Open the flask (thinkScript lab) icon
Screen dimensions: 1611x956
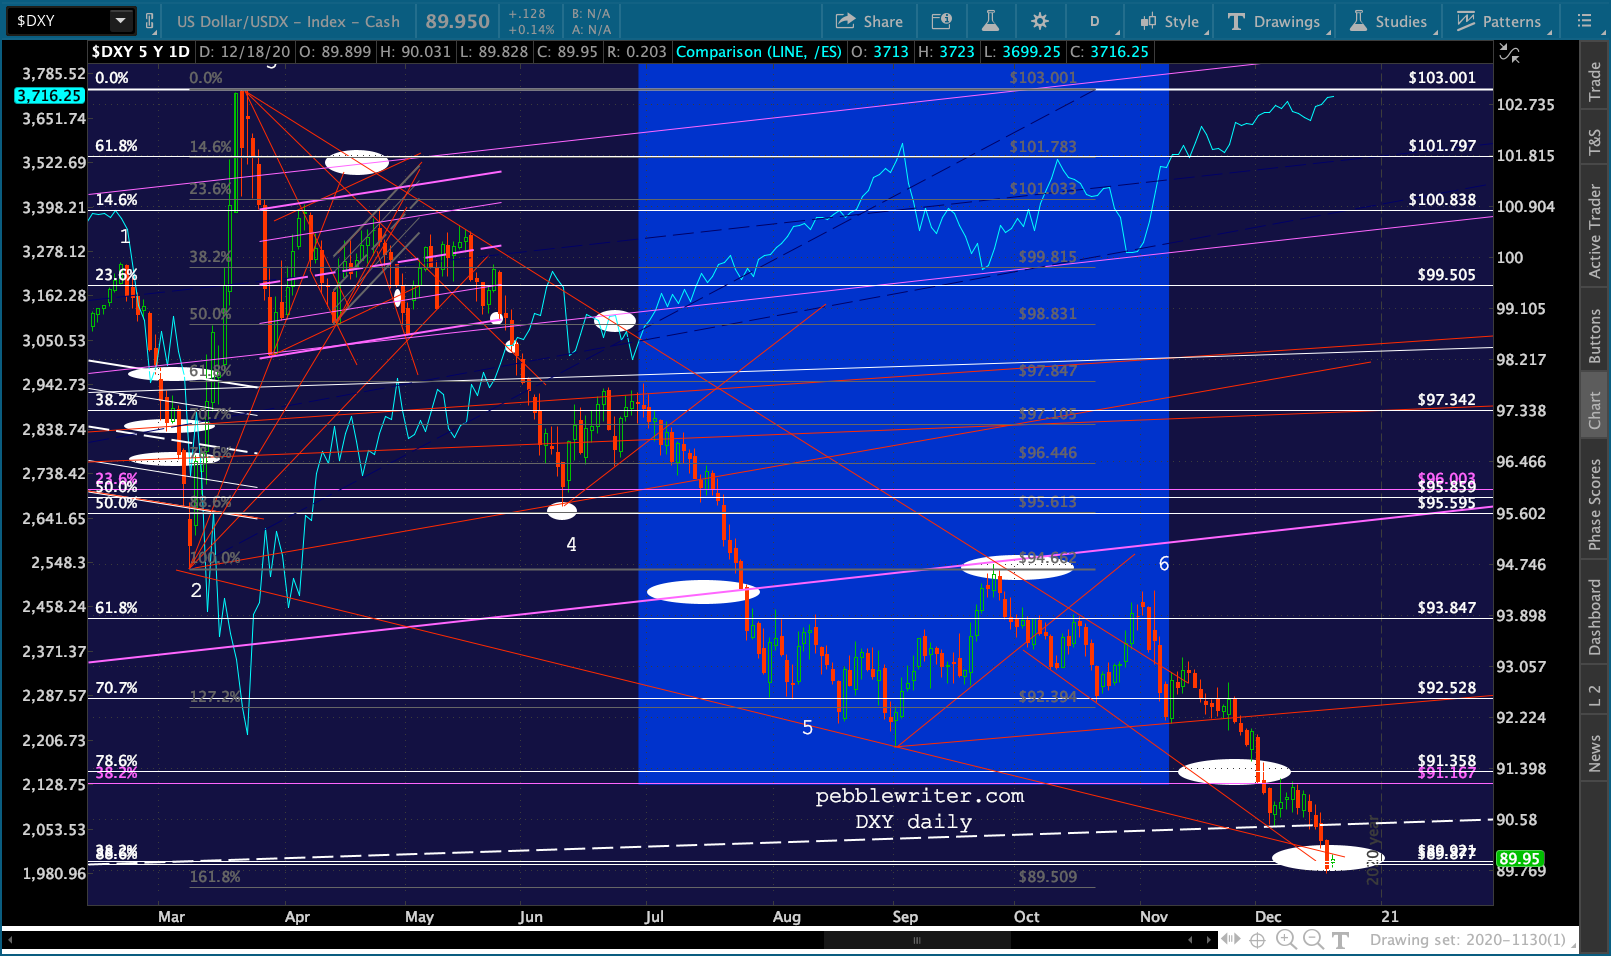coord(990,21)
